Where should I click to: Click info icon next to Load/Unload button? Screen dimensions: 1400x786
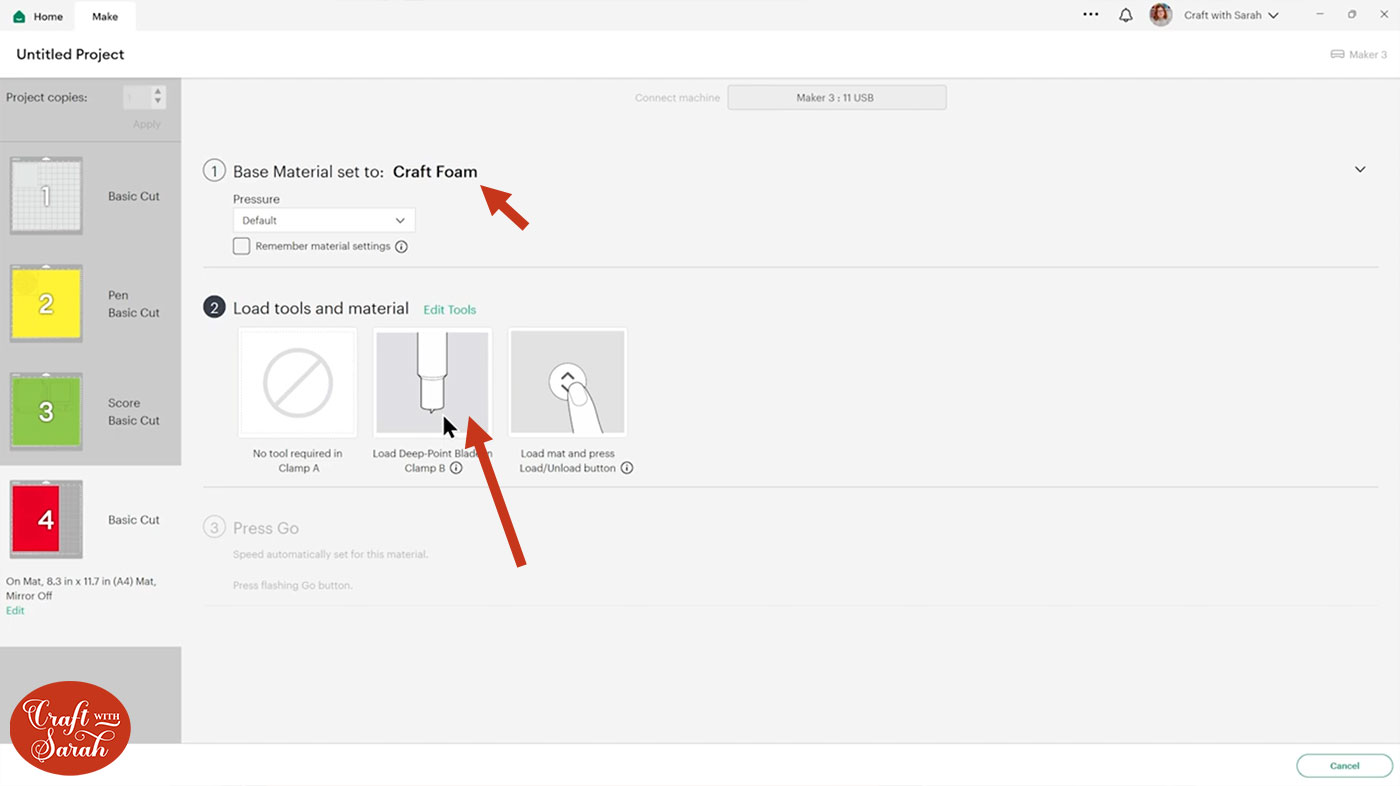coord(627,468)
